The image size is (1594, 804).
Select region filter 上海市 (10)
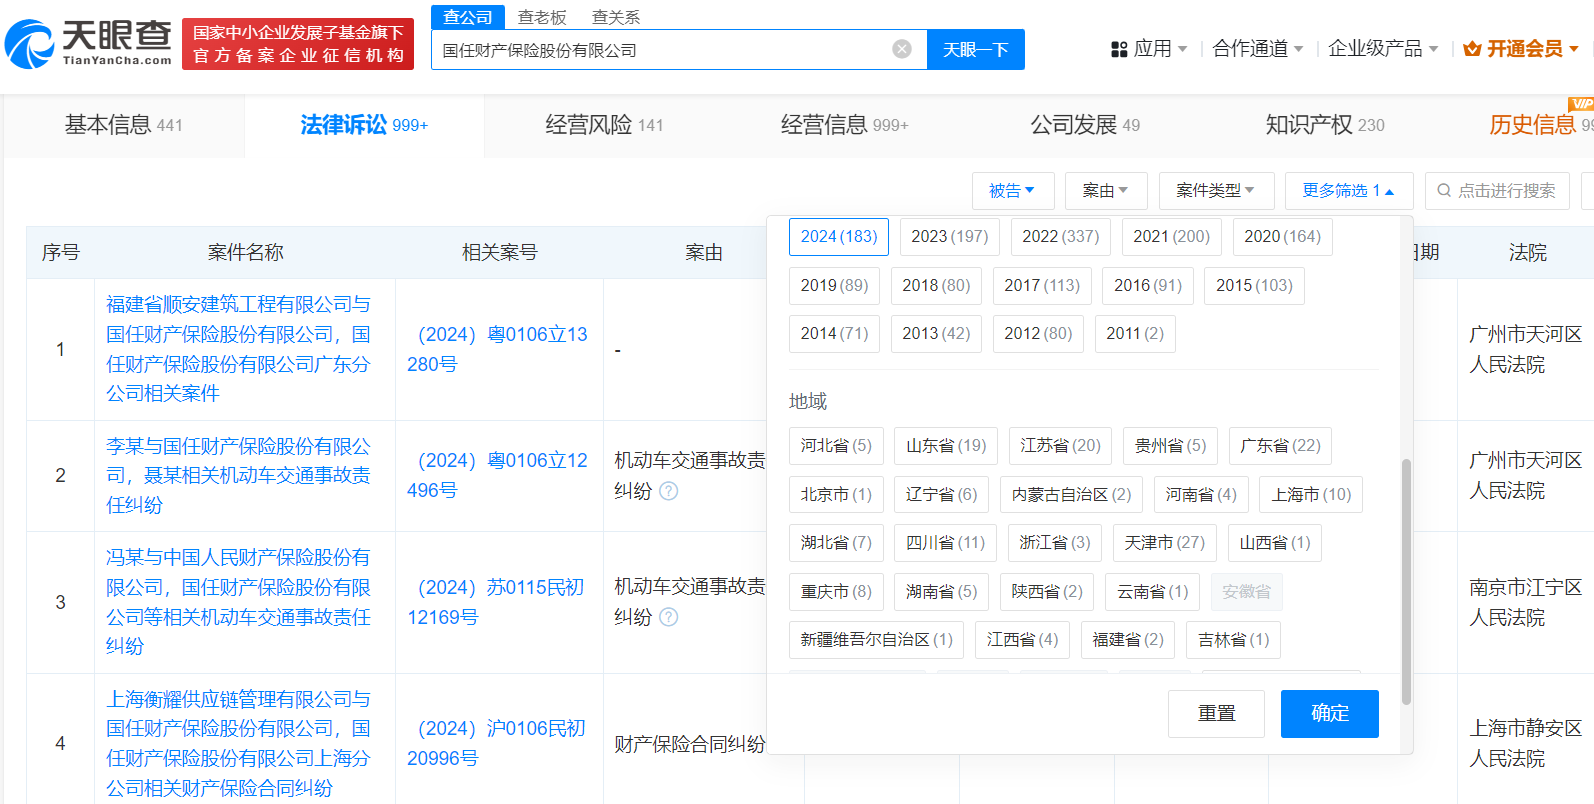coord(1311,495)
